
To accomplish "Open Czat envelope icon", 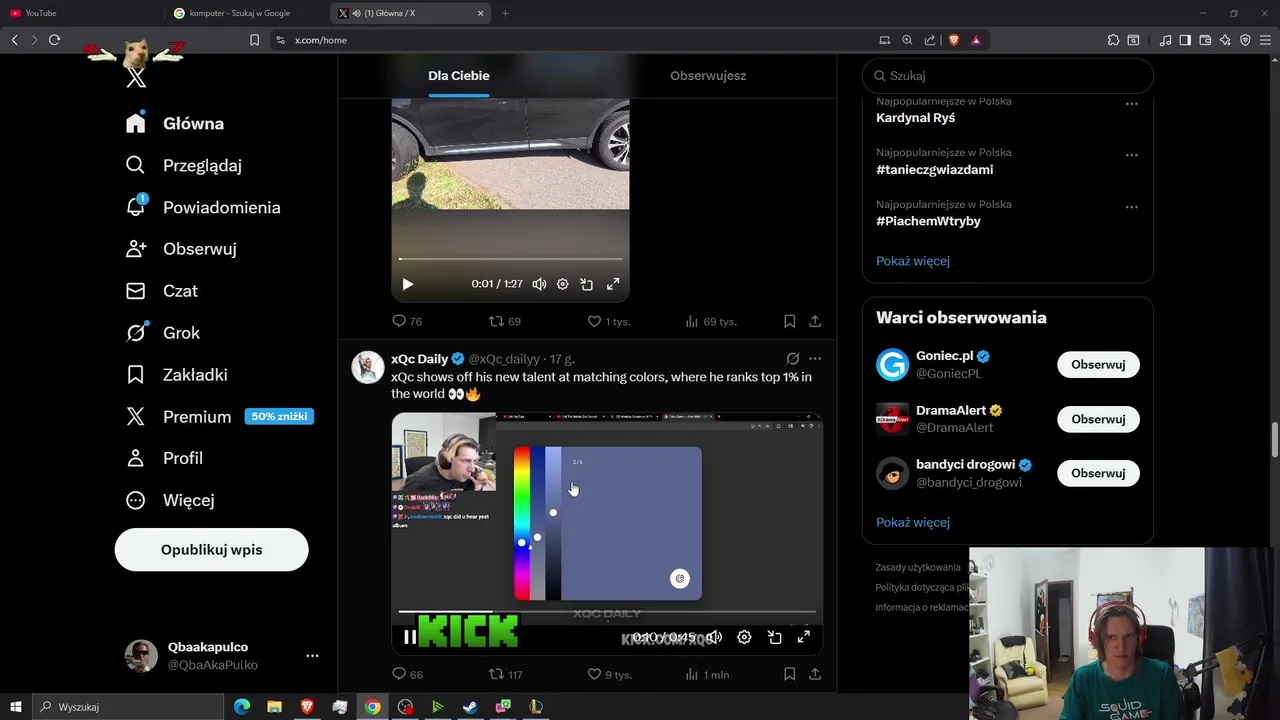I will [136, 291].
